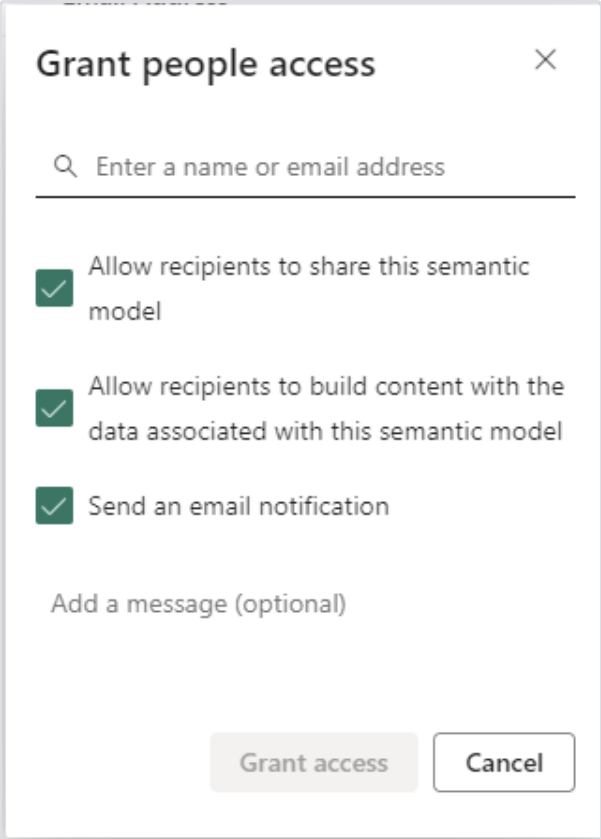Click the green checkmark beside email notification
This screenshot has width=601, height=839.
tap(55, 505)
